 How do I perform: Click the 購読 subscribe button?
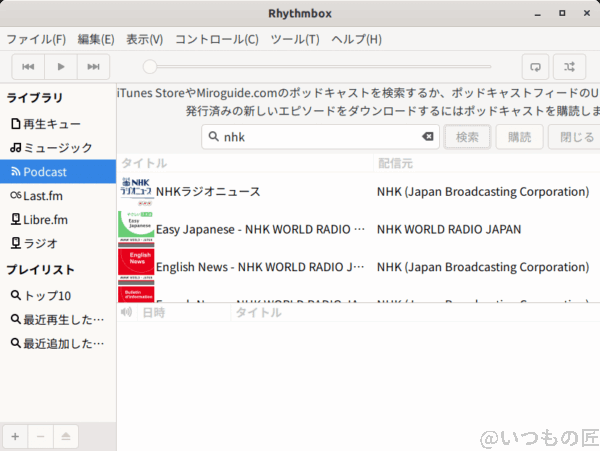[519, 137]
